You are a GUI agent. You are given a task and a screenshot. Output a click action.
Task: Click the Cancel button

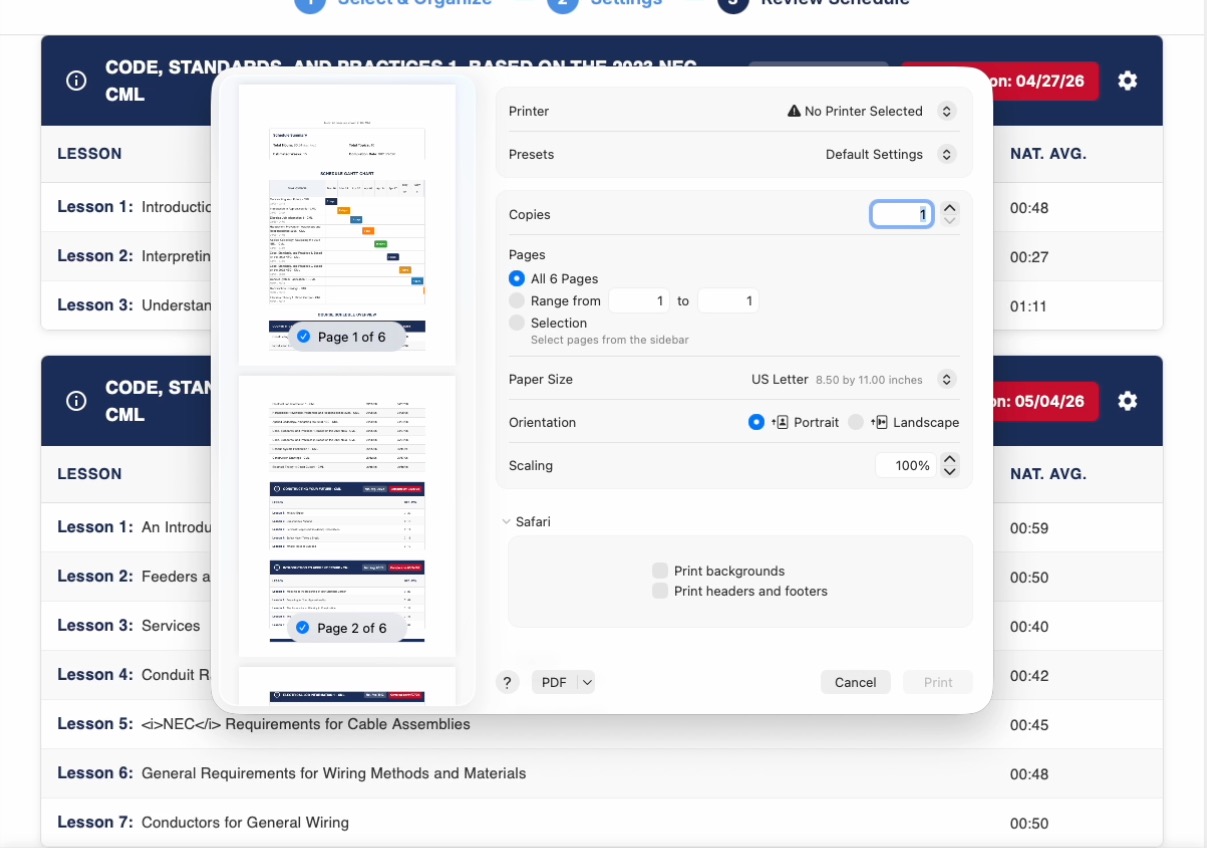pos(855,682)
